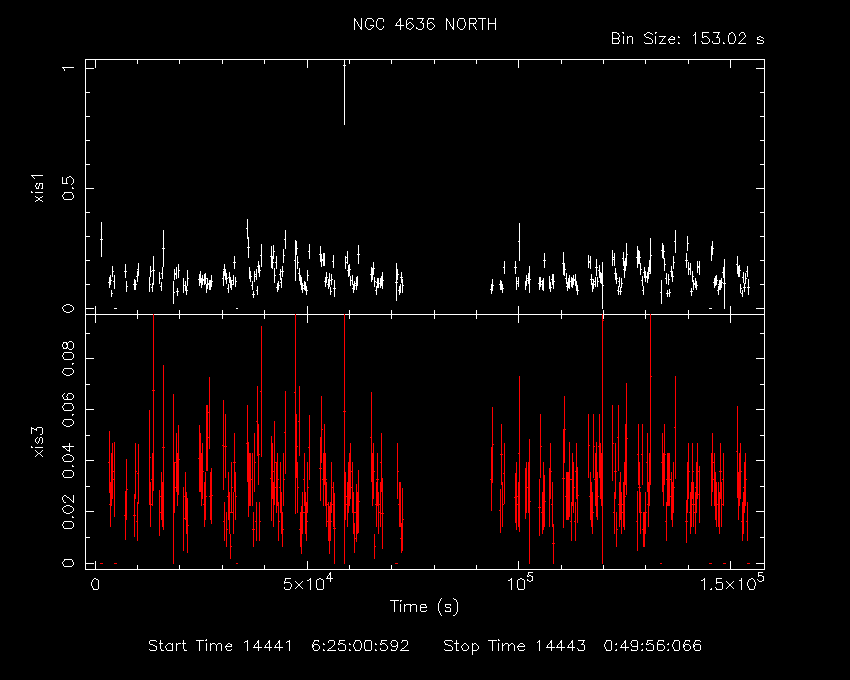The image size is (850, 680).
Task: Click the xis3 y-axis tick label '0.04'
Action: tap(68, 460)
